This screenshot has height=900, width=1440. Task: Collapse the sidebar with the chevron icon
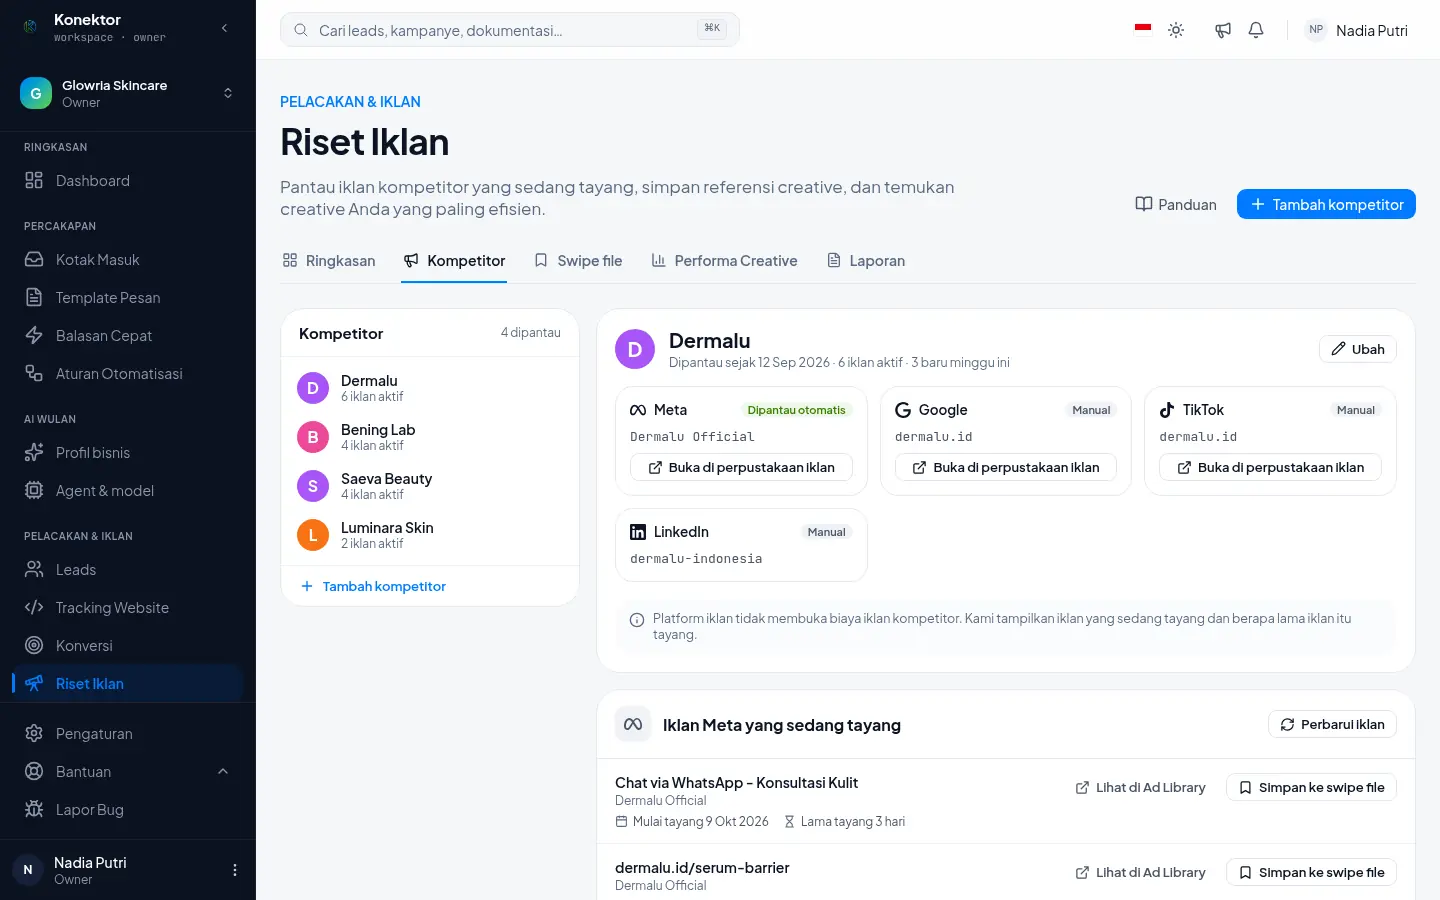click(224, 28)
